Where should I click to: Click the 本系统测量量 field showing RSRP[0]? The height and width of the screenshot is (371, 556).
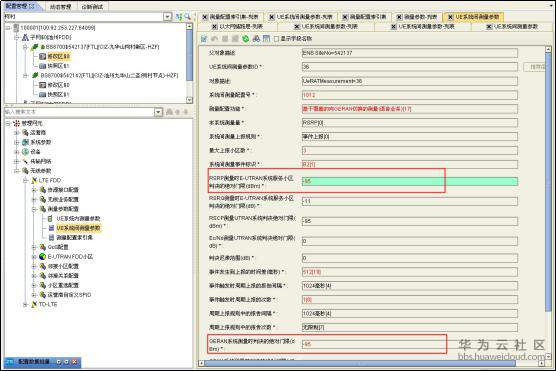[410, 123]
